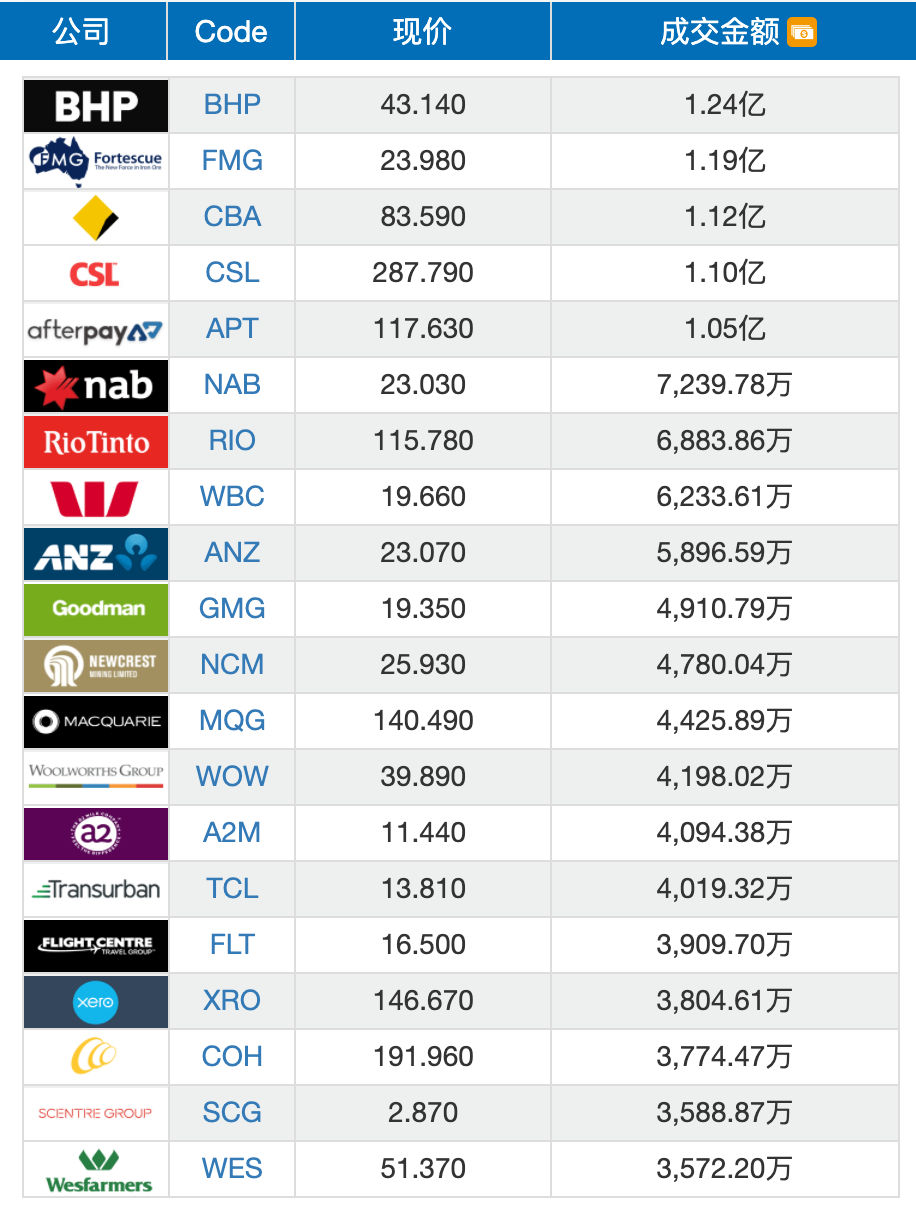Sort by the 现价 column header
The image size is (916, 1208).
[x=423, y=31]
